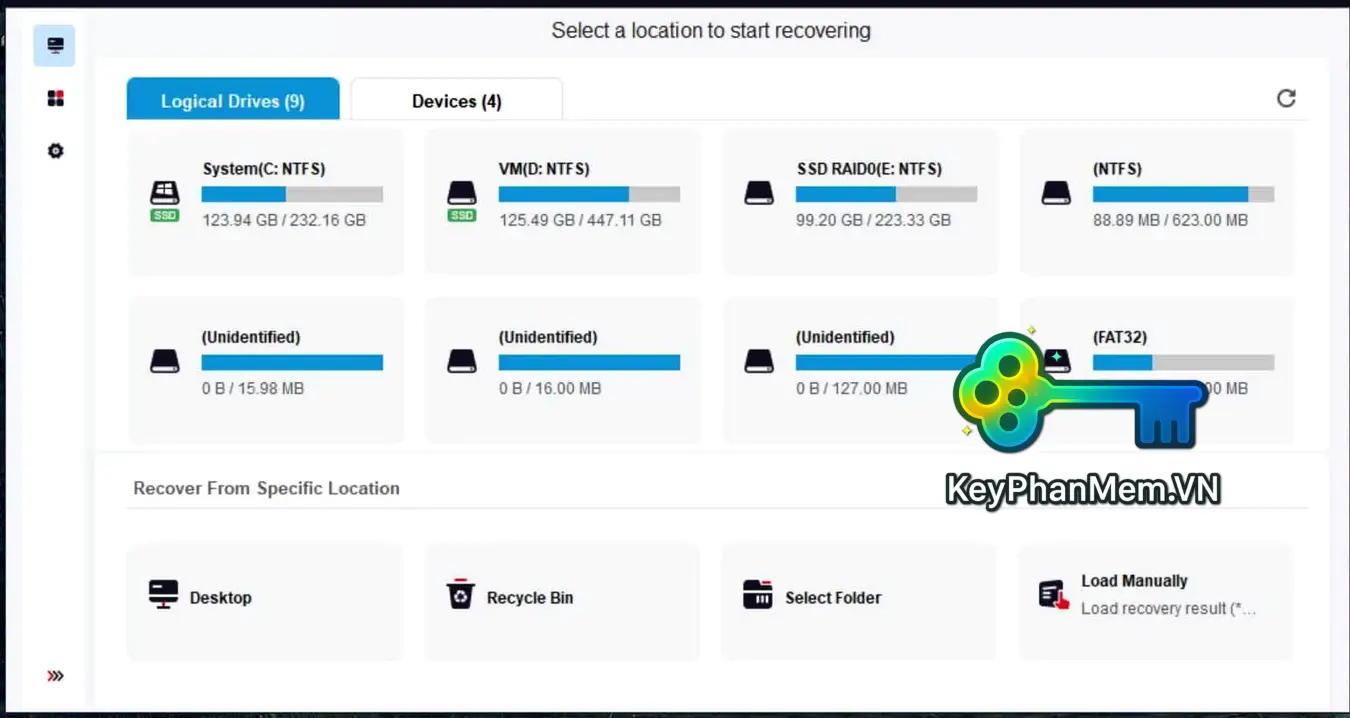Choose the SSD RAID0(E: NTFS) drive
The image size is (1350, 718).
click(x=858, y=200)
